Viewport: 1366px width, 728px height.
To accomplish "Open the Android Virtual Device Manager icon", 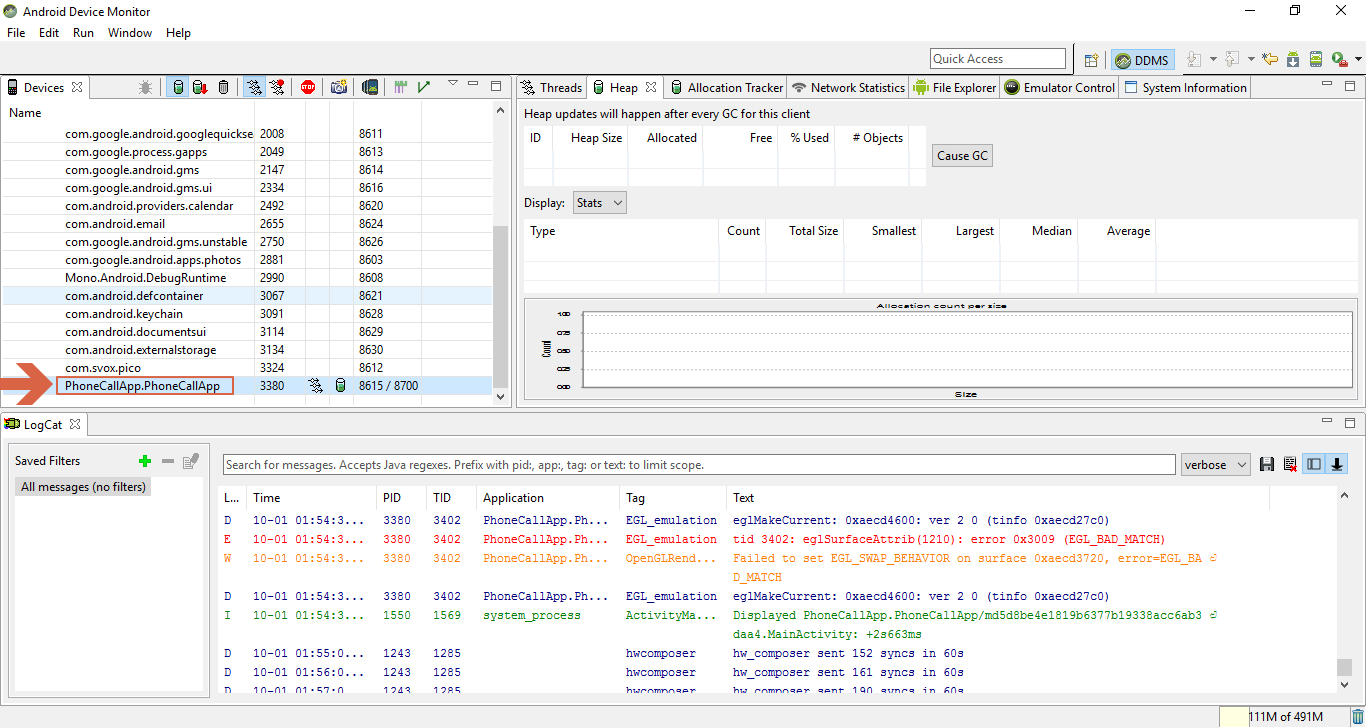I will tap(1316, 60).
